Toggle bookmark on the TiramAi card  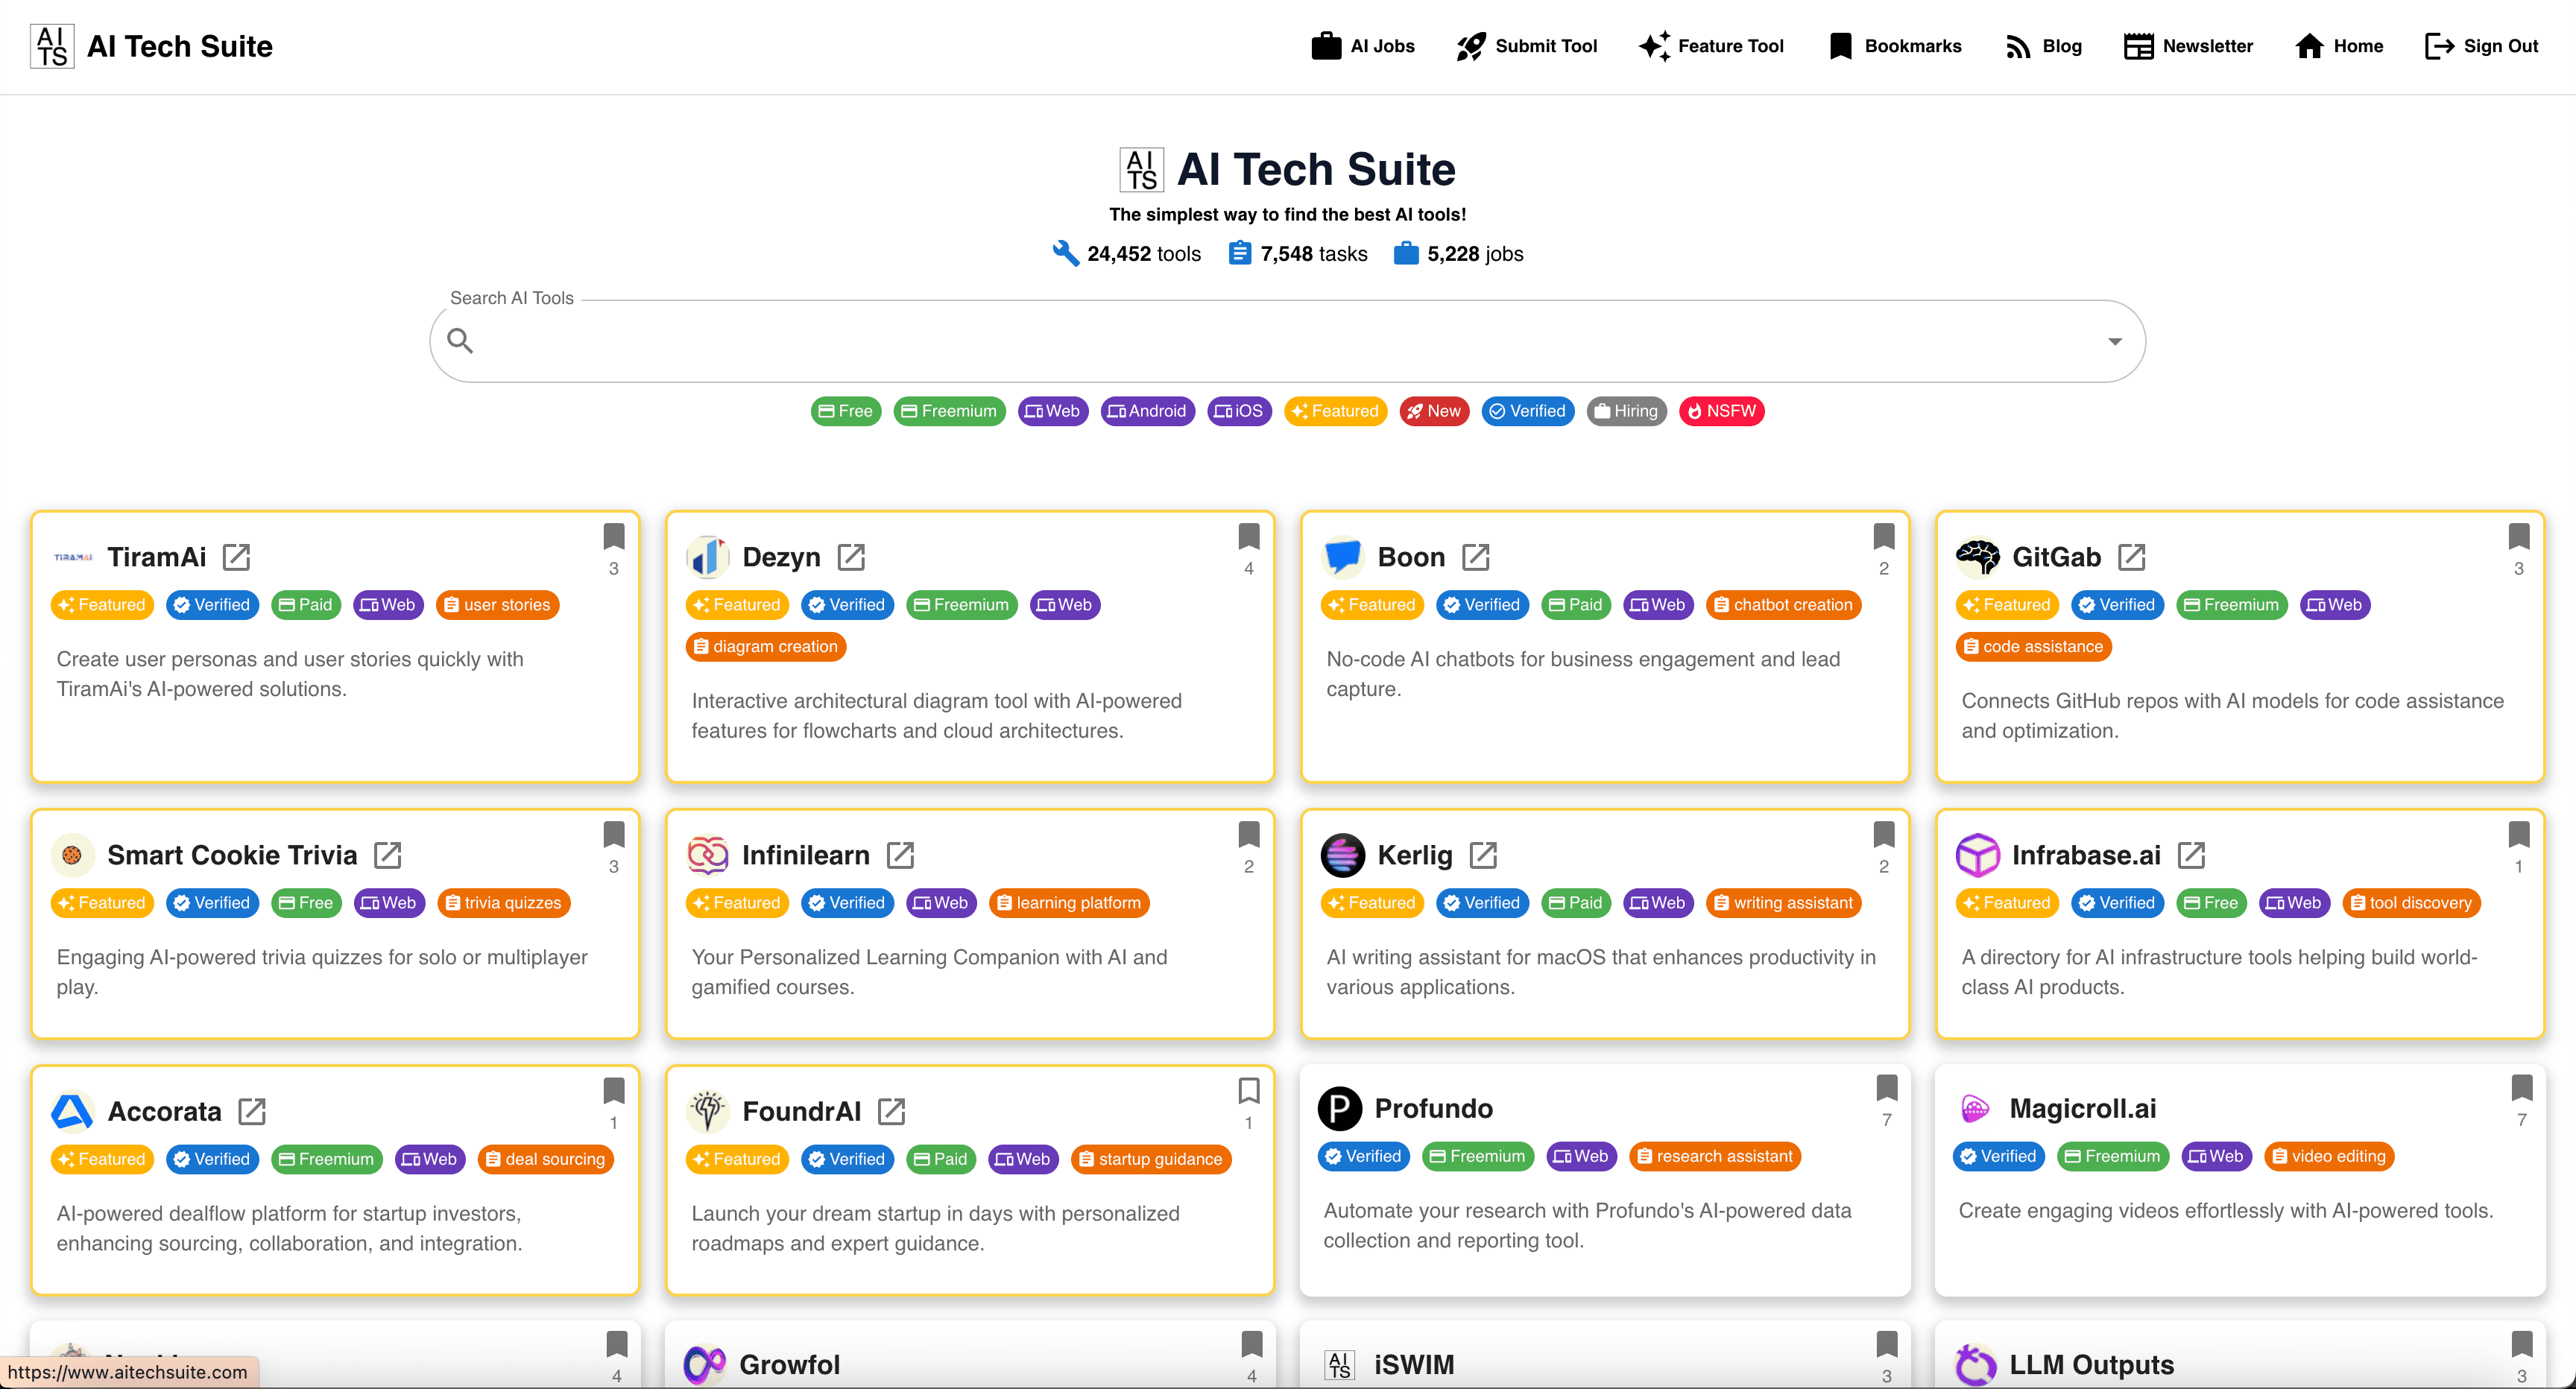pos(614,537)
